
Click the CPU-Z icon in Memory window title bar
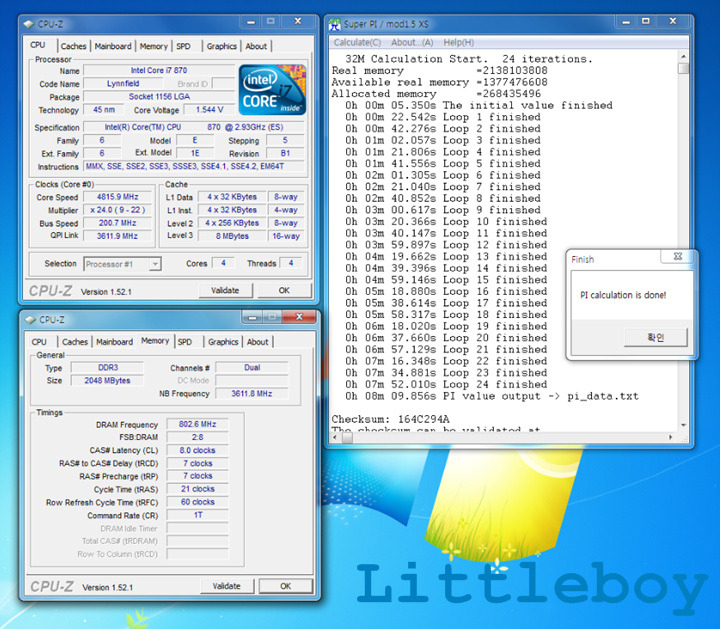pos(30,320)
